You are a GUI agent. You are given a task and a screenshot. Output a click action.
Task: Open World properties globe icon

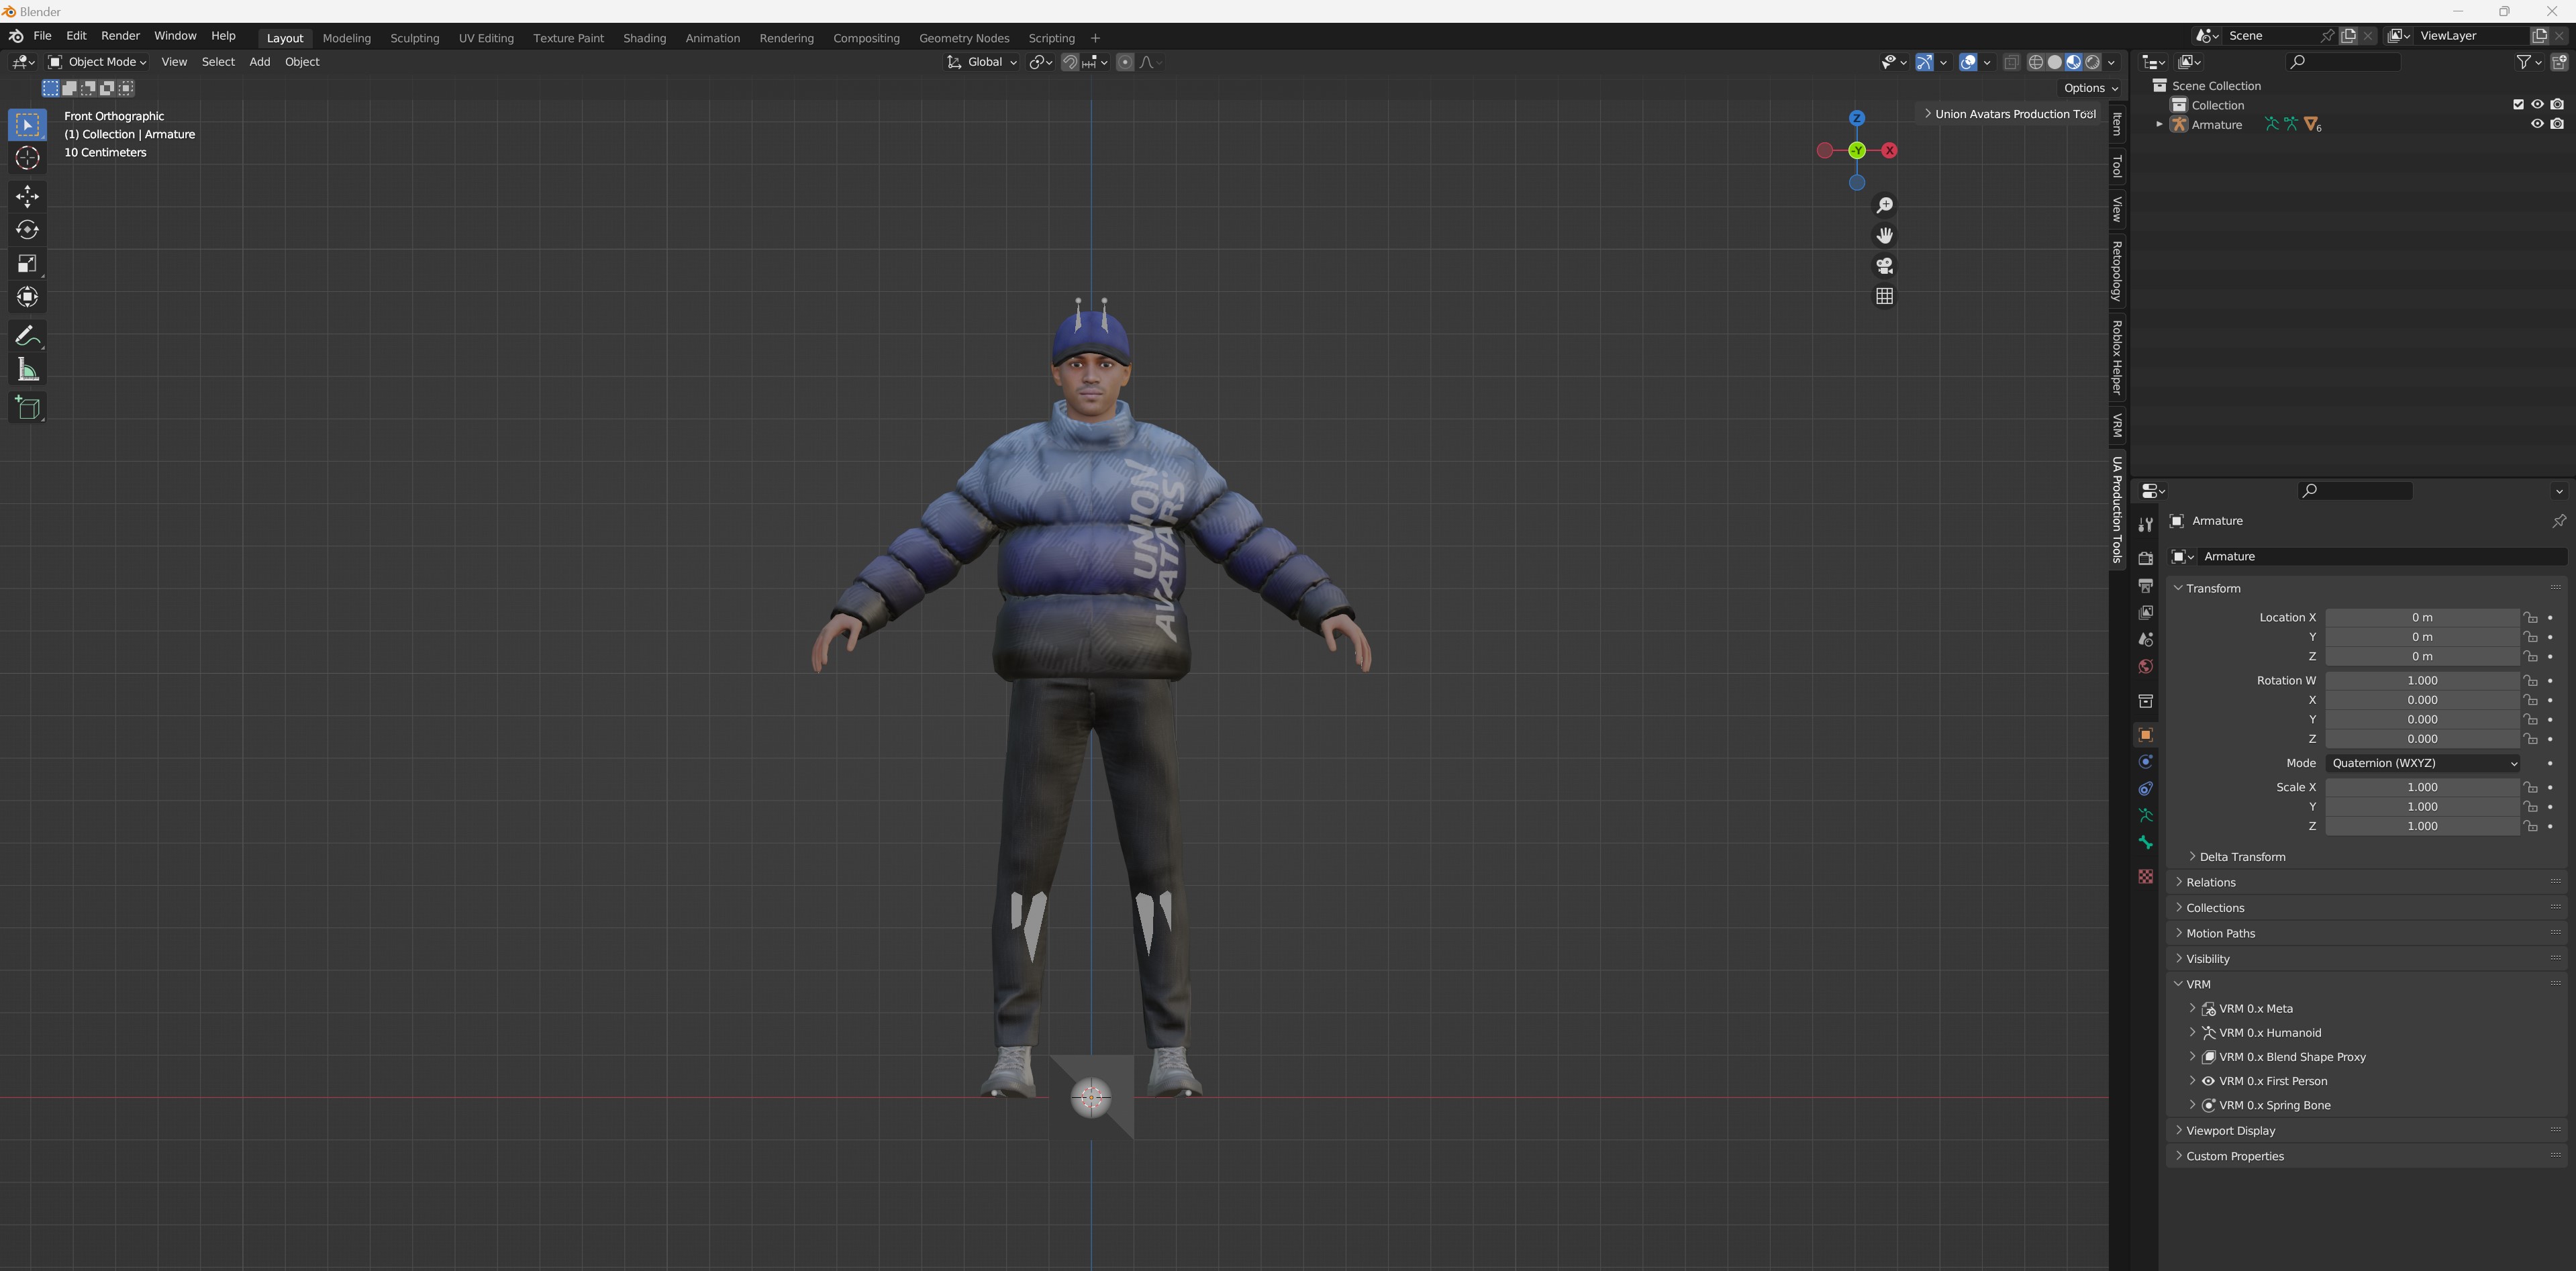[x=2145, y=666]
